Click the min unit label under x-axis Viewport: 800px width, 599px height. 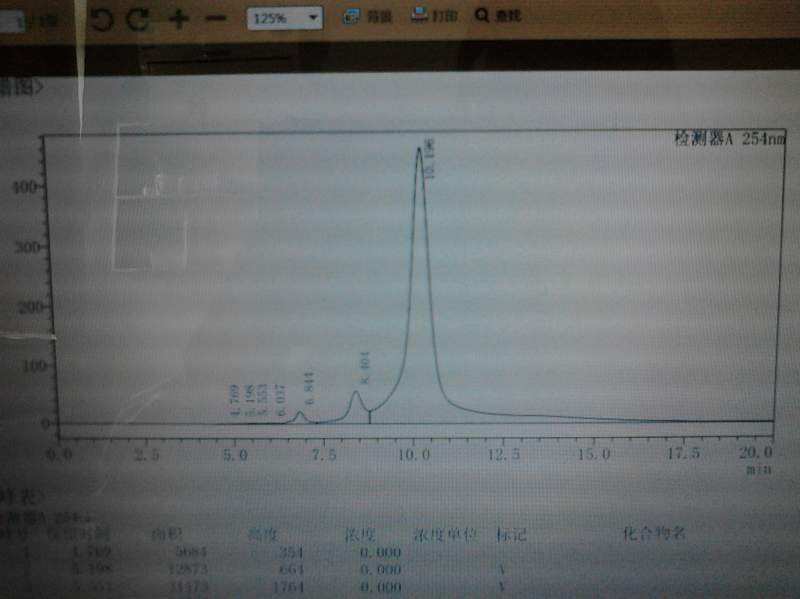pos(759,469)
